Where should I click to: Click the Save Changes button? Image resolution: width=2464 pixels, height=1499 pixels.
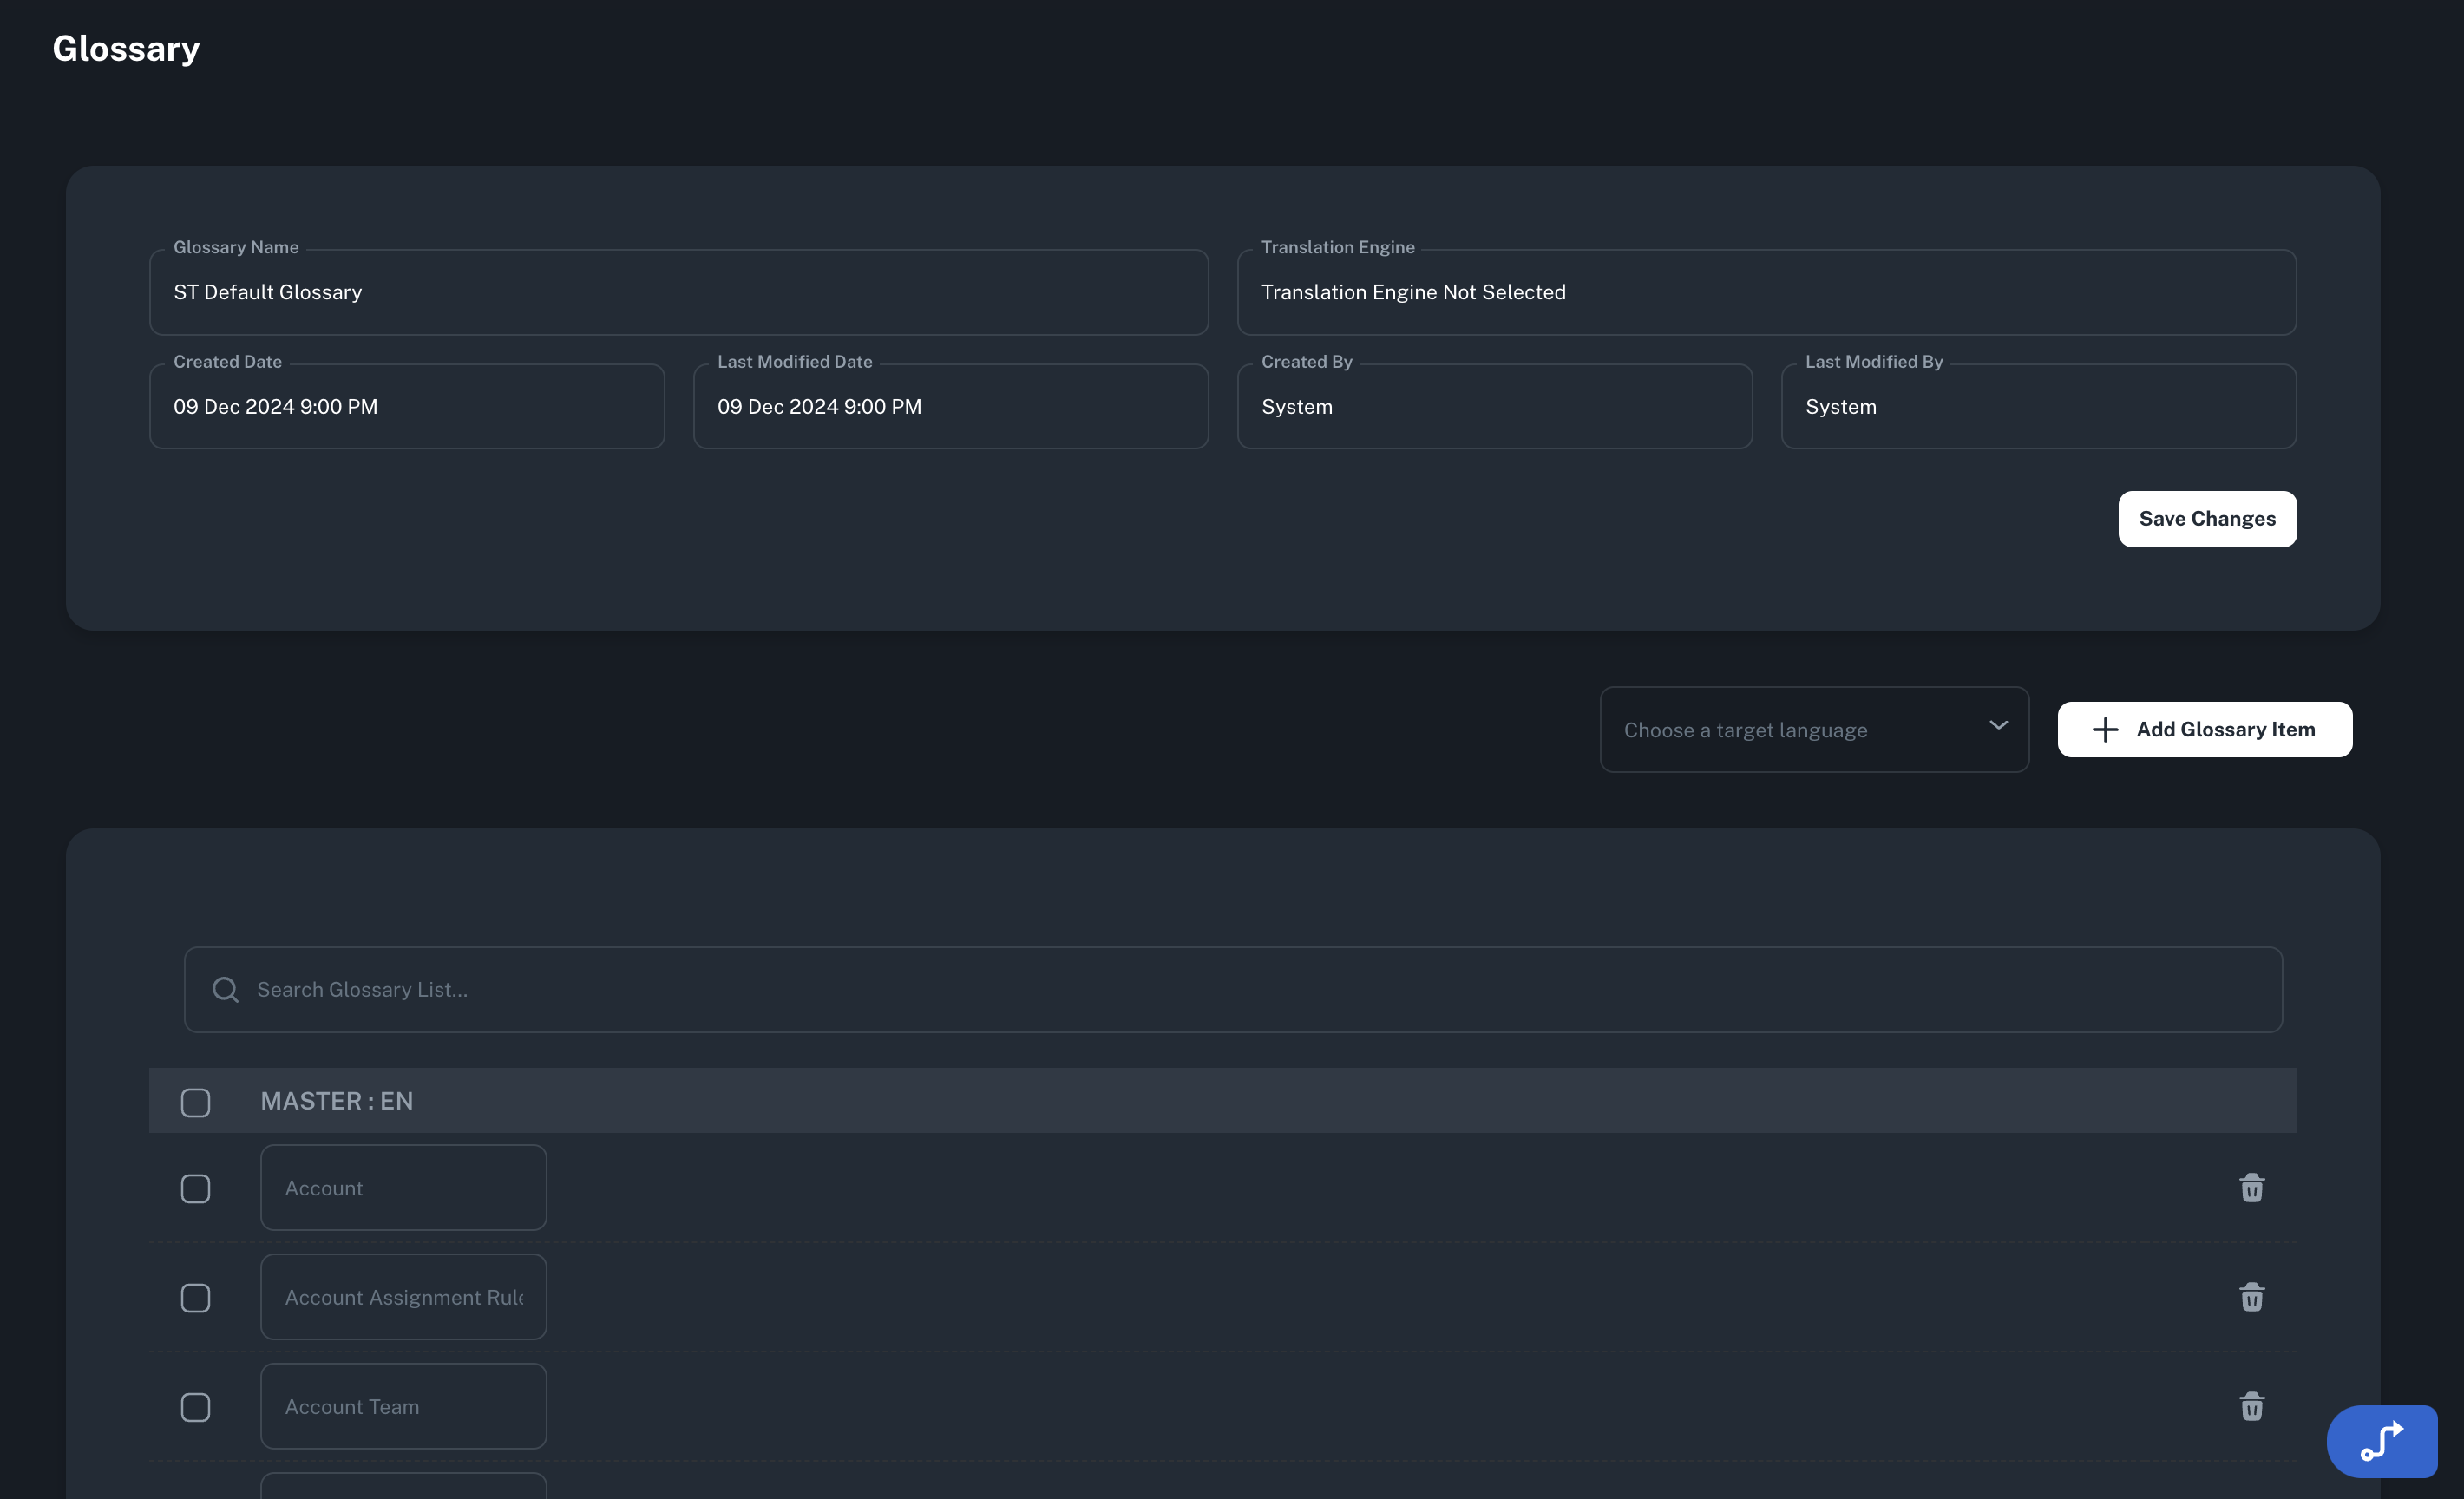[x=2207, y=518]
